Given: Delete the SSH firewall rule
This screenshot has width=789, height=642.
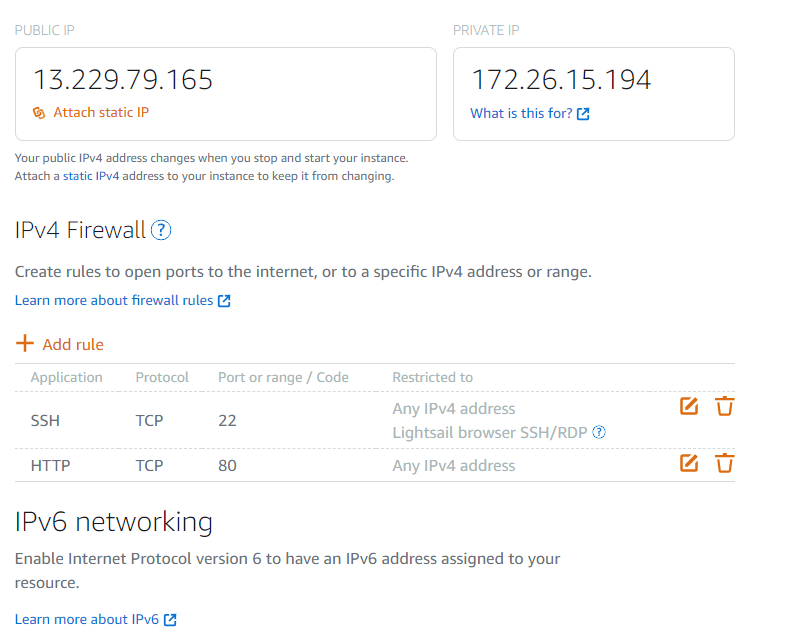Looking at the screenshot, I should 725,406.
